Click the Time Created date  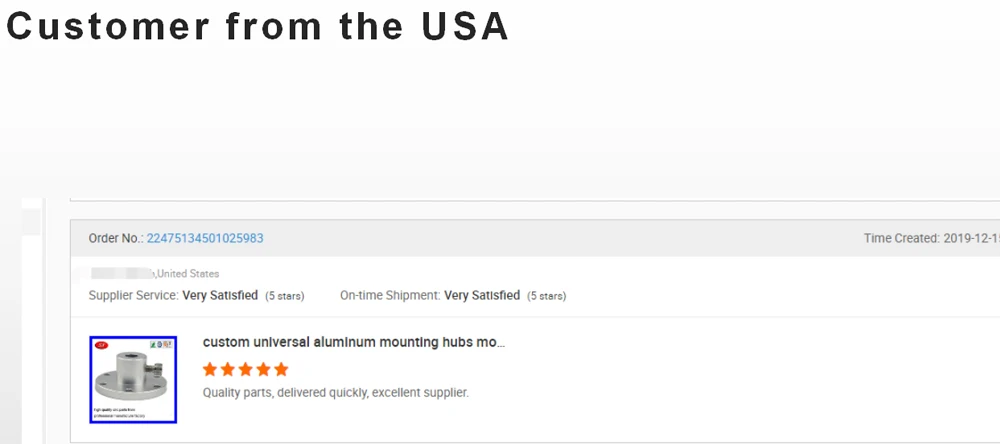tap(970, 238)
